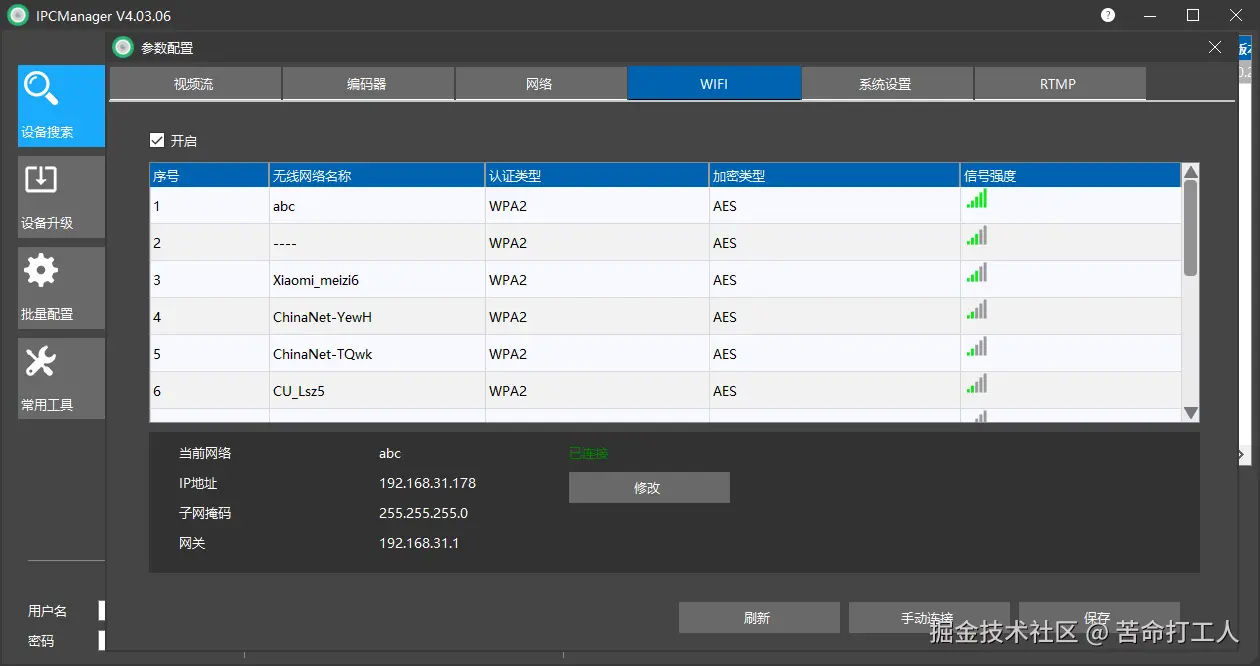Click the 修改 modify button
The height and width of the screenshot is (666, 1260).
coord(649,488)
